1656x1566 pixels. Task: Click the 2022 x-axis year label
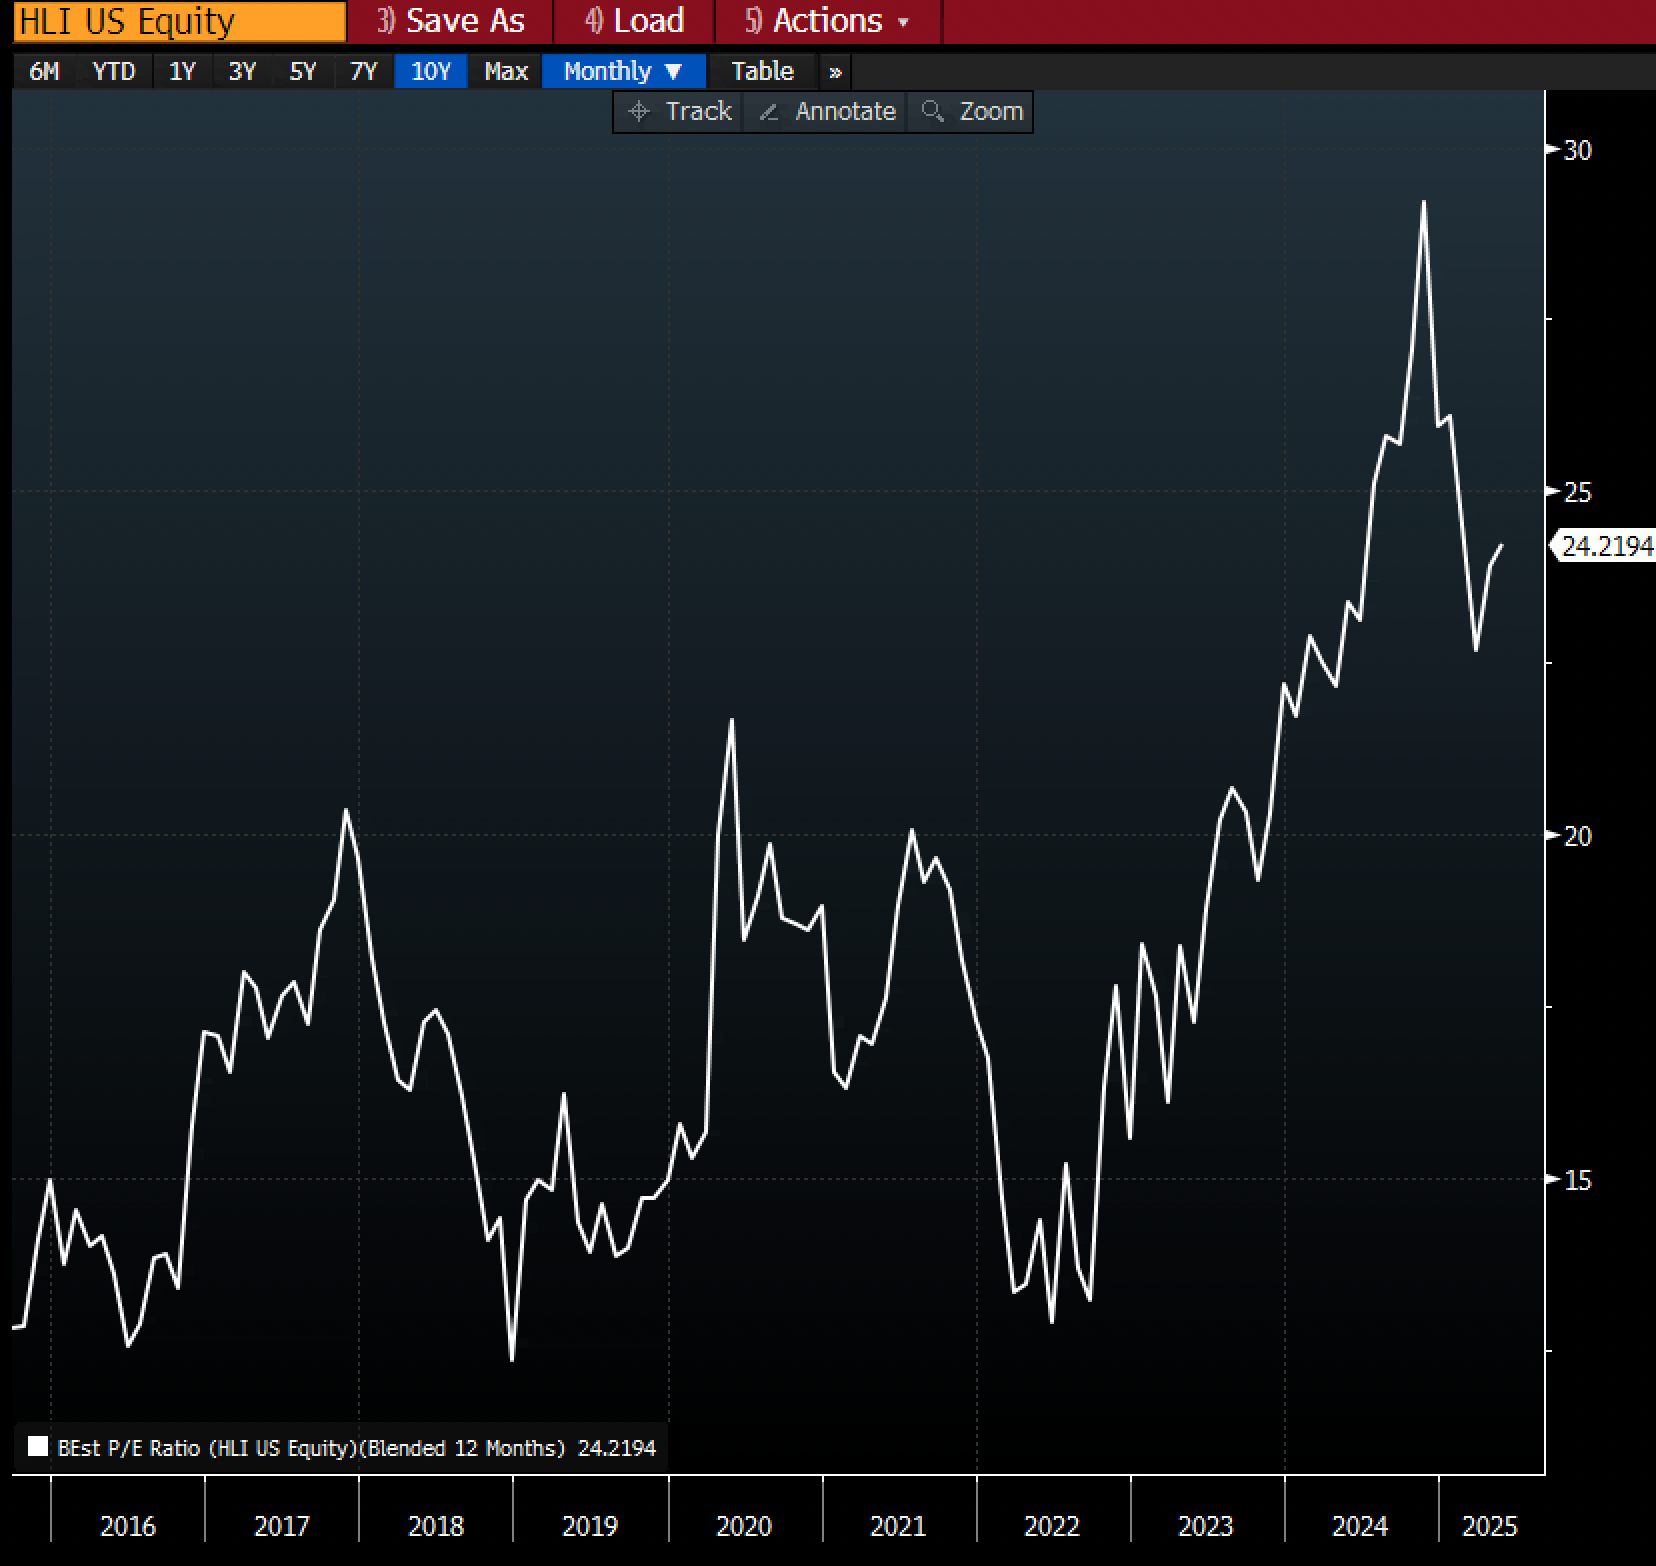[x=1052, y=1526]
